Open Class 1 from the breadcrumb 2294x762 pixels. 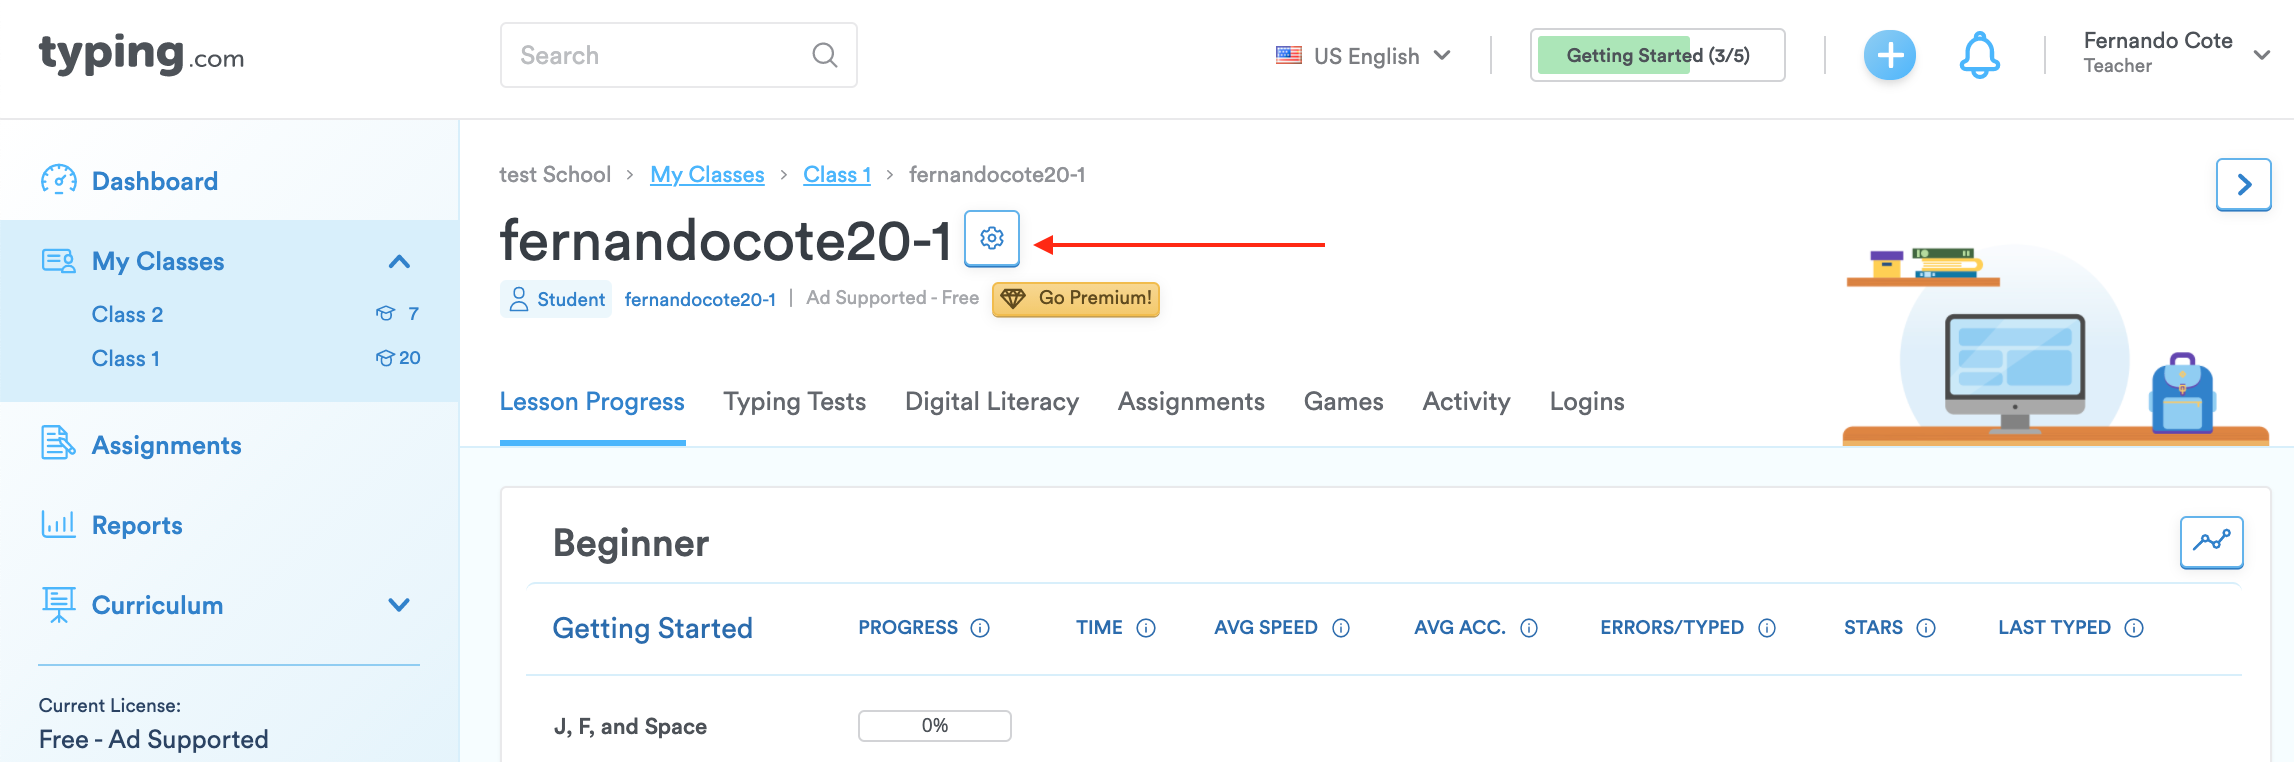tap(837, 174)
